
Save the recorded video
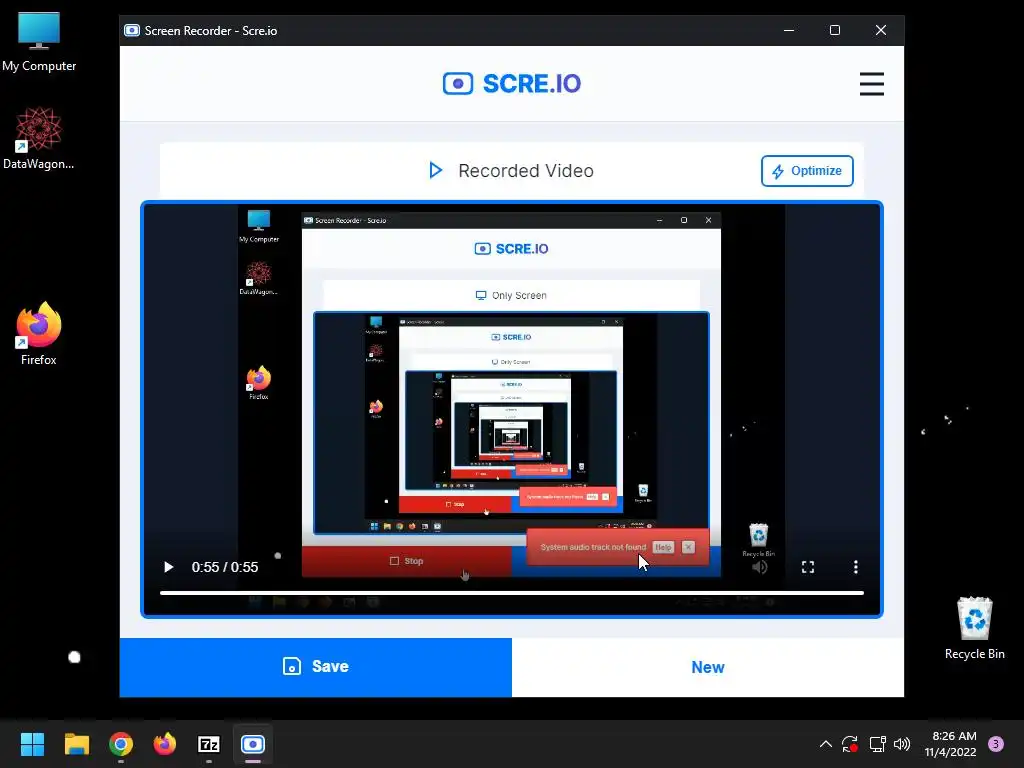tap(315, 667)
